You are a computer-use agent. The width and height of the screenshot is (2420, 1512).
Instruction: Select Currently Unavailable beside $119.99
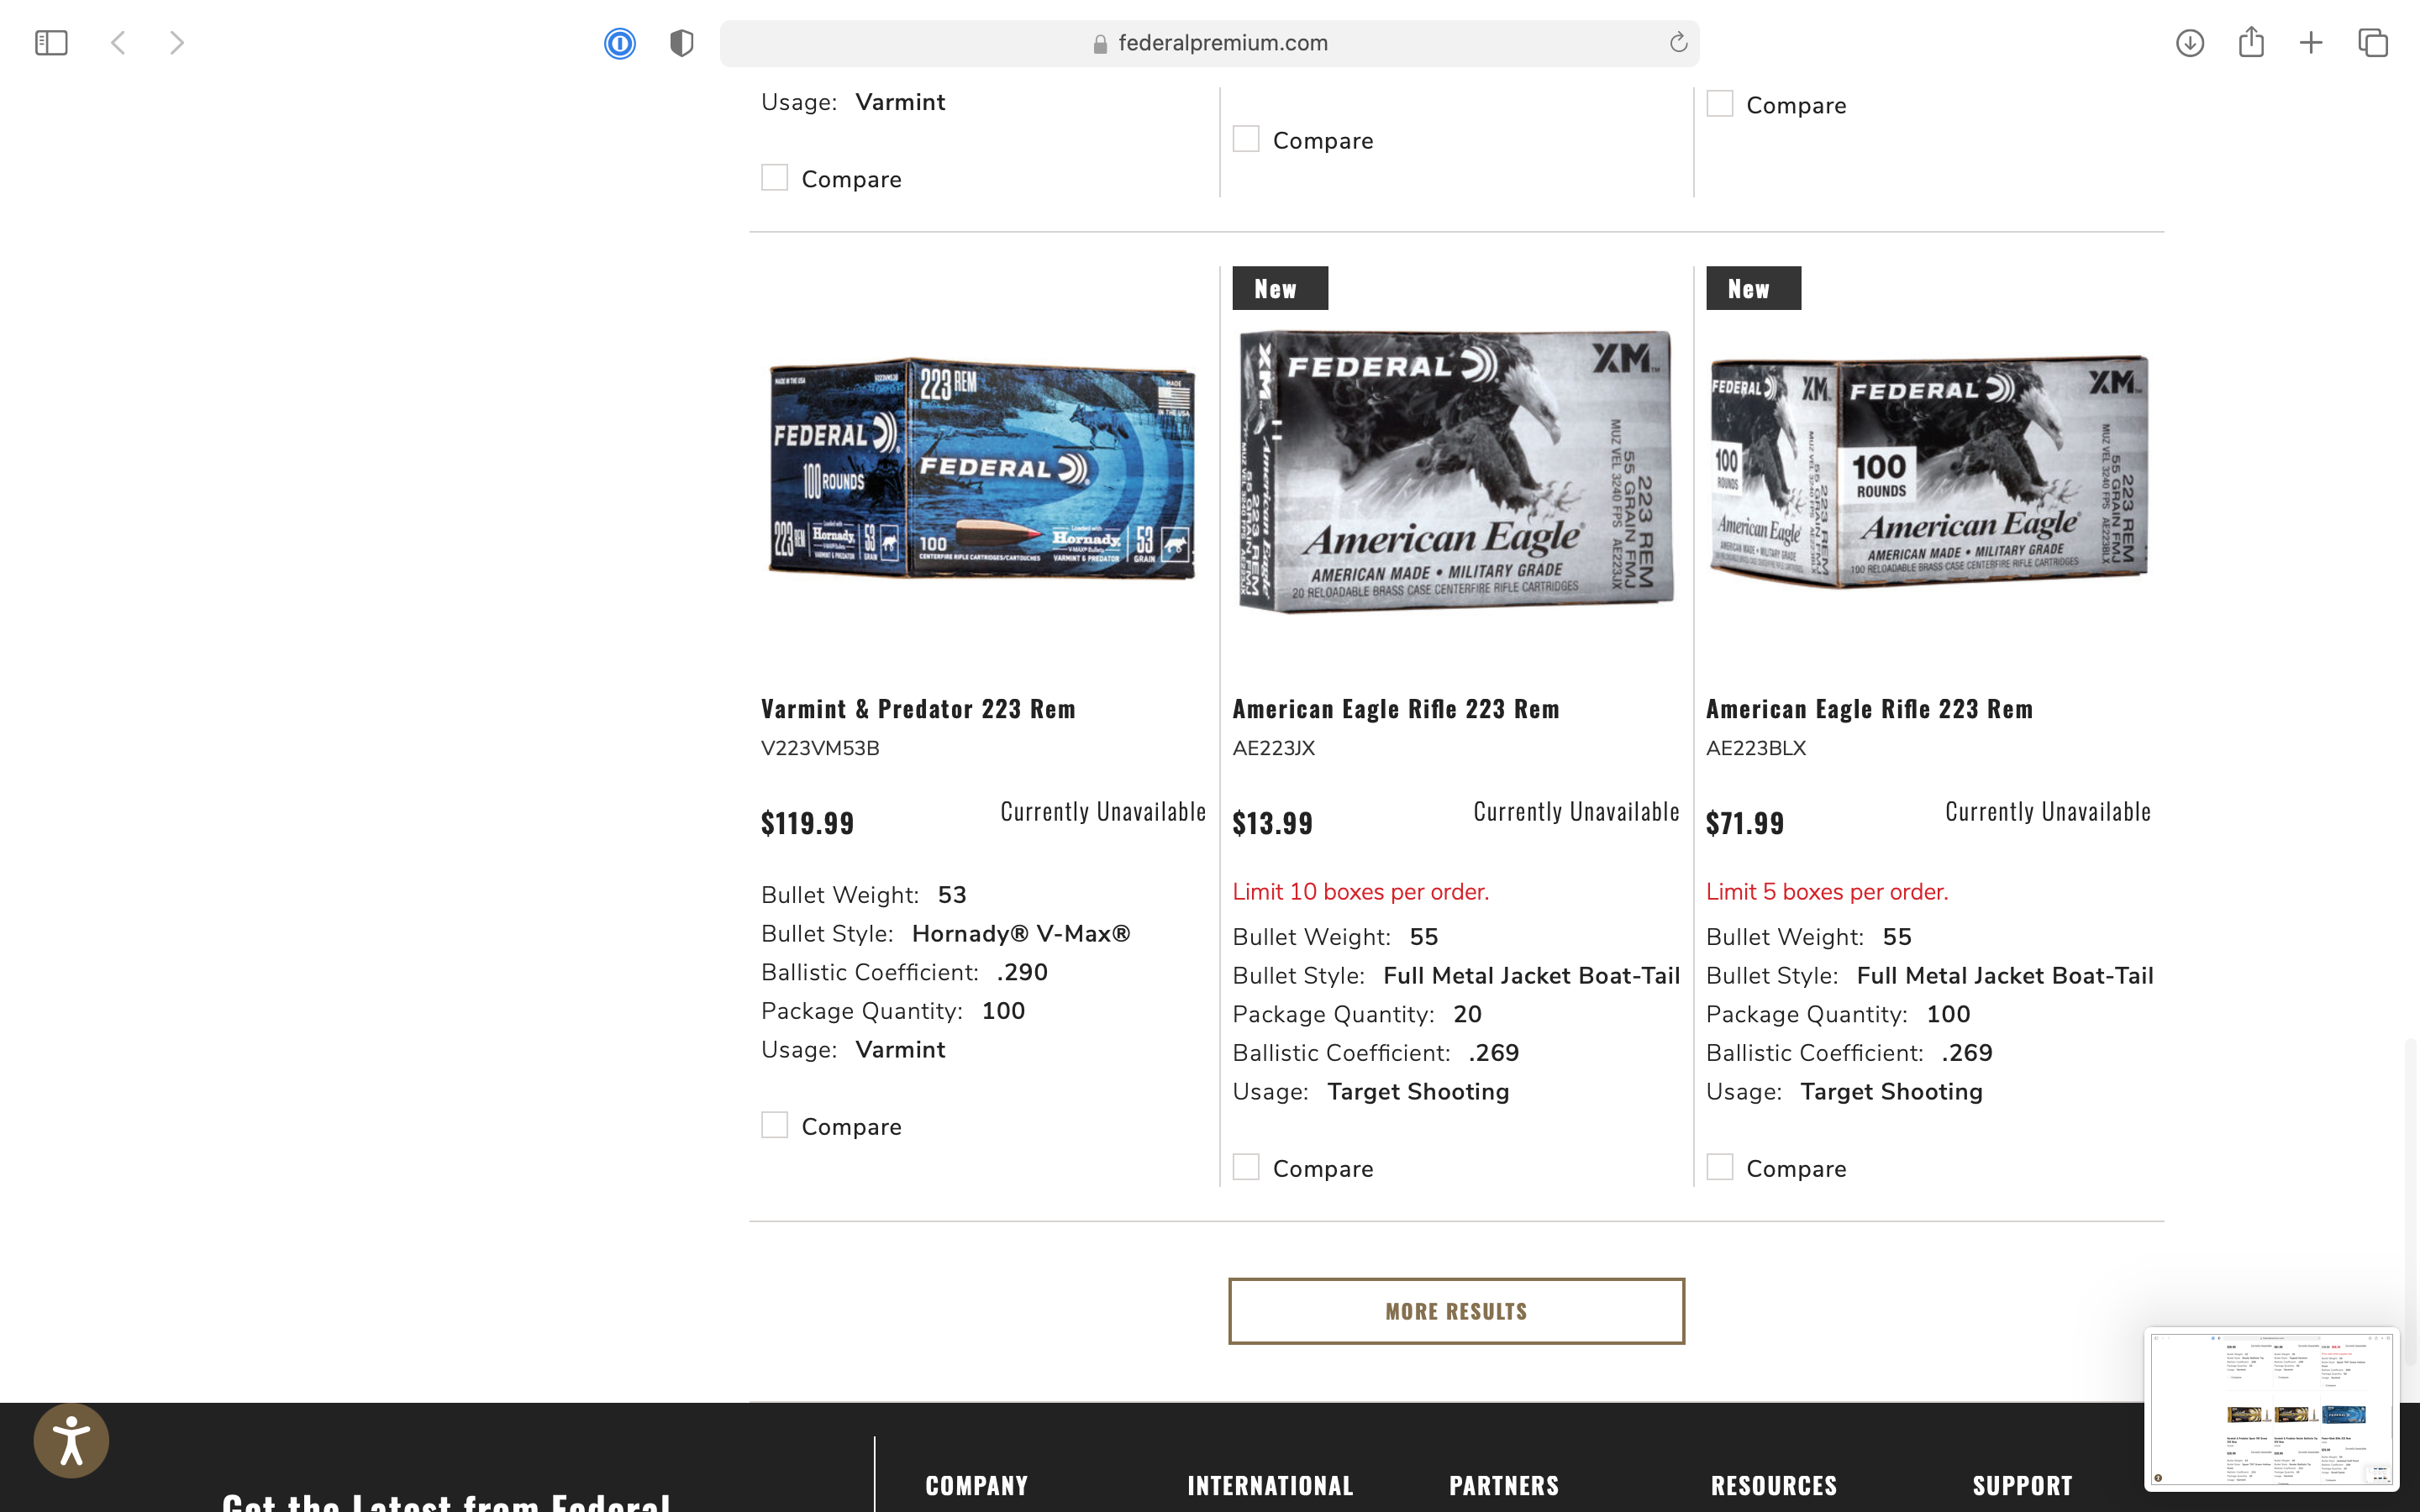pyautogui.click(x=1103, y=811)
